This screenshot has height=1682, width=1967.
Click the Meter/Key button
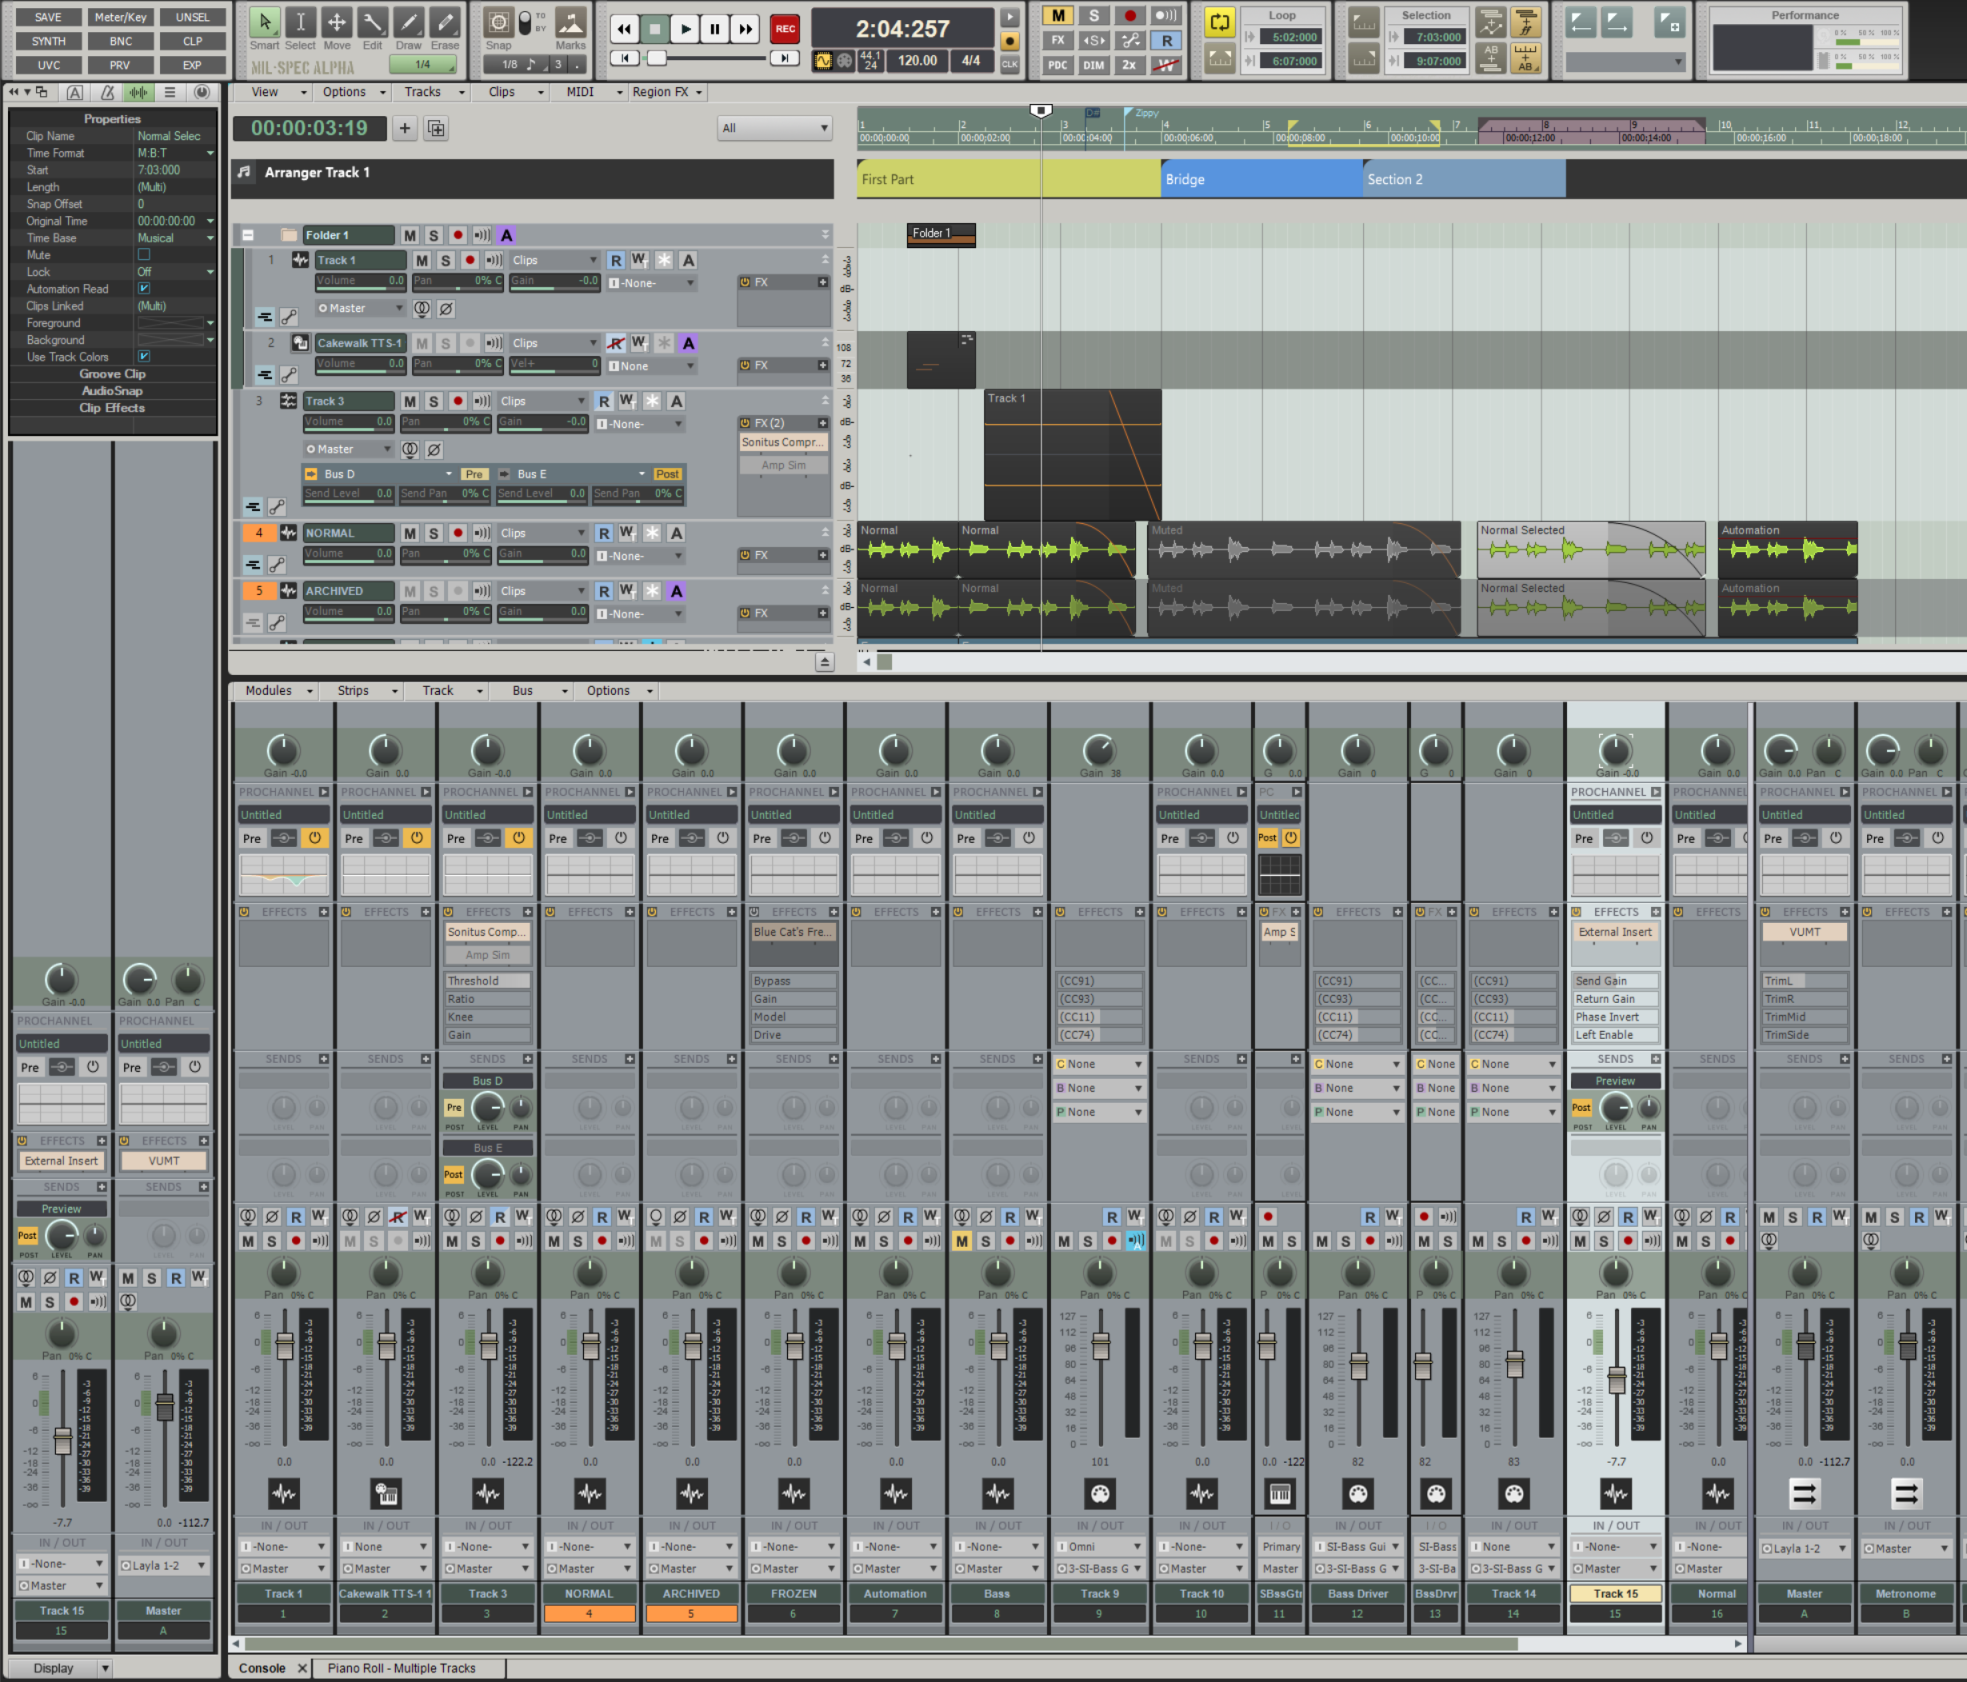[120, 17]
